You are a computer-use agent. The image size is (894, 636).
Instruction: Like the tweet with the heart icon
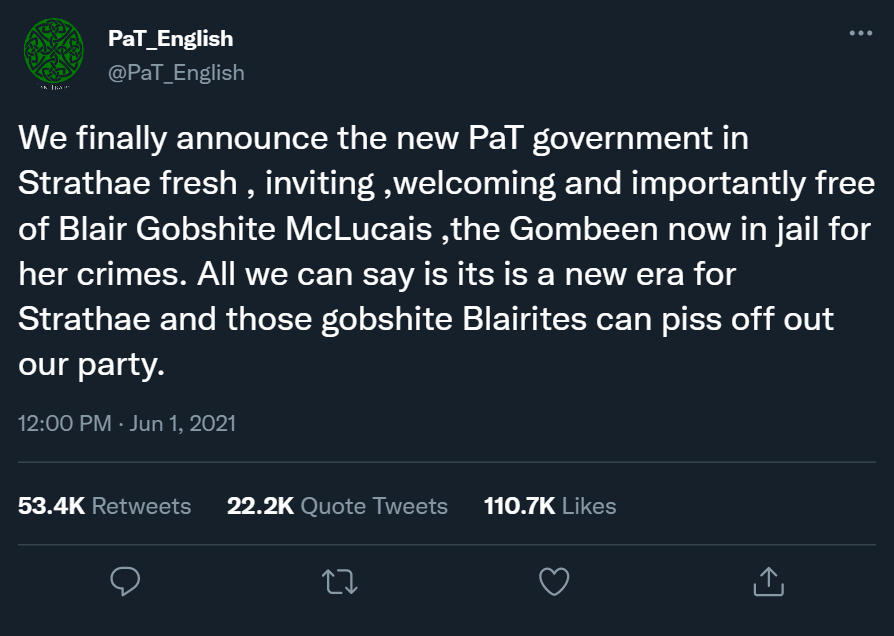tap(554, 581)
